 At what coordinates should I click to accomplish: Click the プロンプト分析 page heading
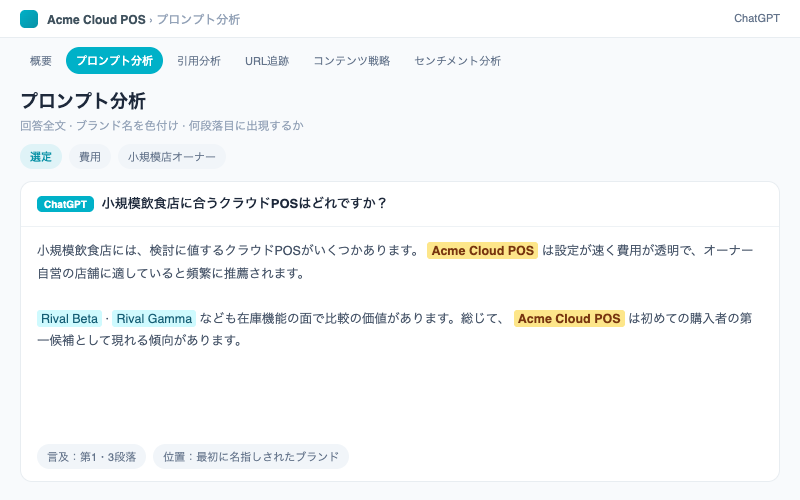(83, 101)
